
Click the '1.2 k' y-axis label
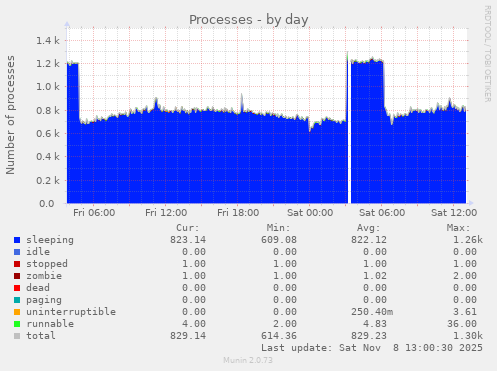48,64
